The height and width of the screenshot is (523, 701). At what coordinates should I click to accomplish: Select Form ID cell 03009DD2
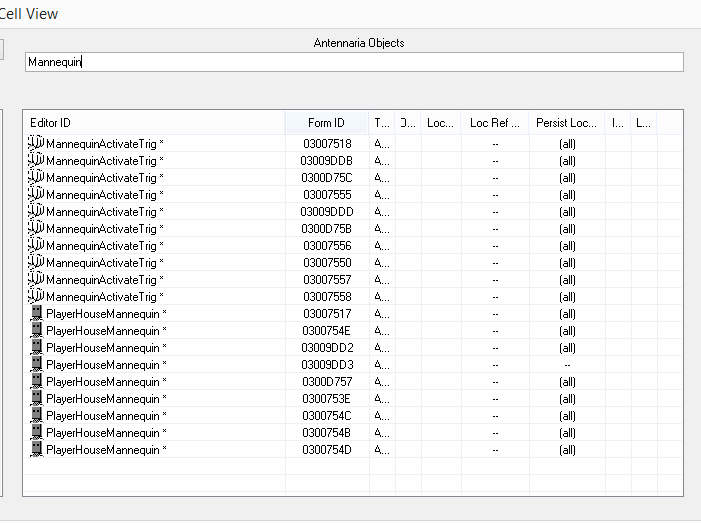click(327, 348)
